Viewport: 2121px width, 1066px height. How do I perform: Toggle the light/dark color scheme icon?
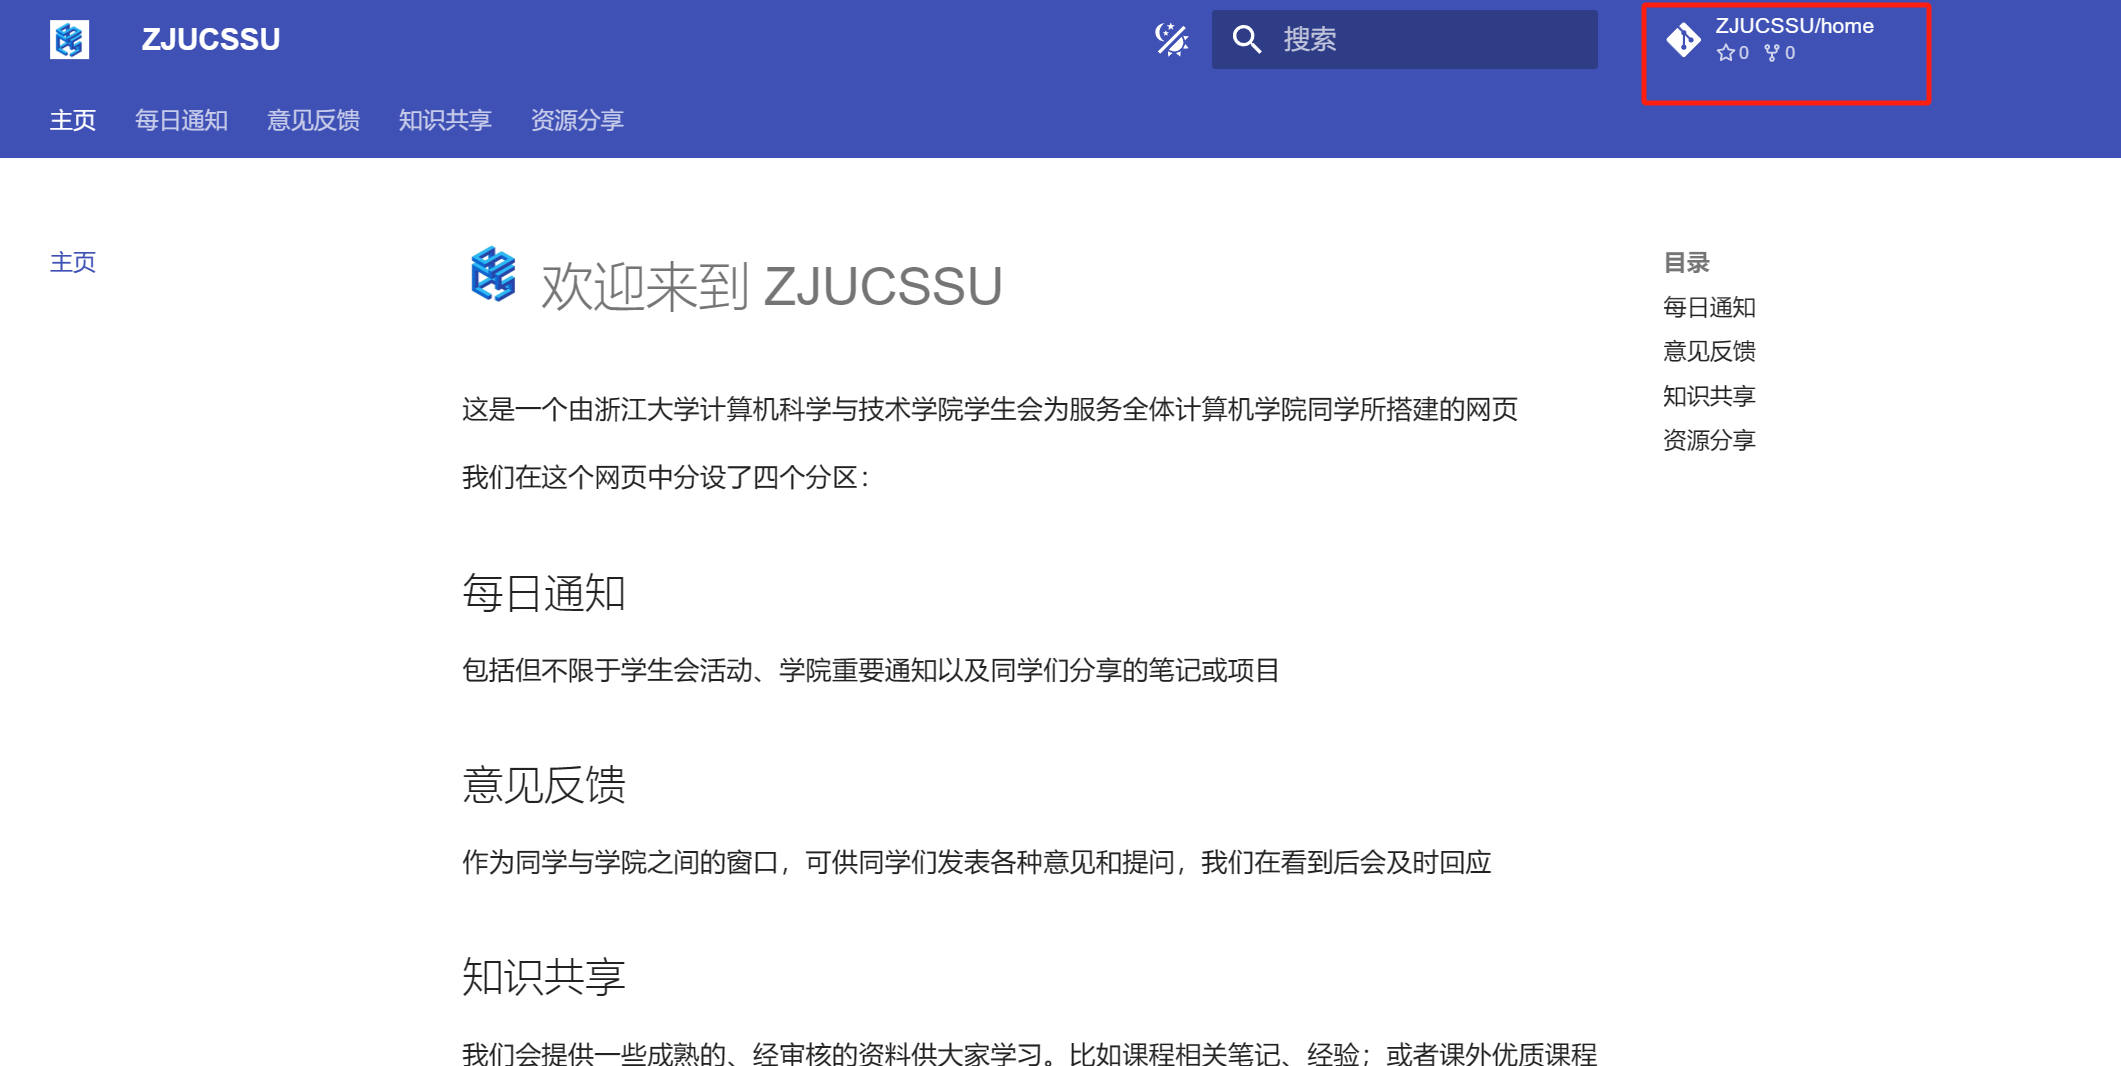point(1171,40)
